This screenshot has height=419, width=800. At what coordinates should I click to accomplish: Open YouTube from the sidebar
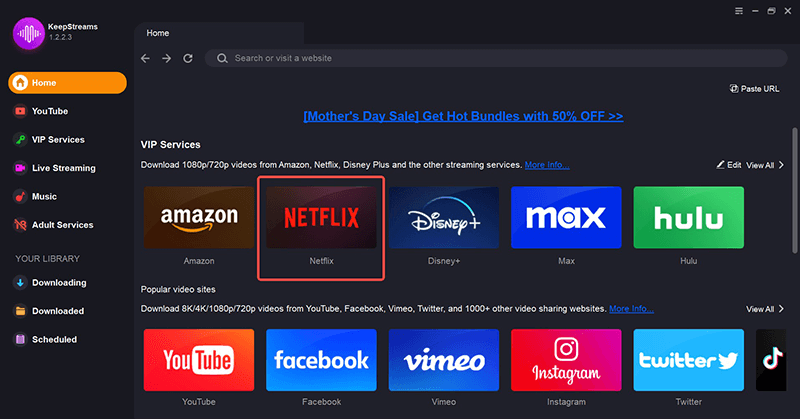click(x=50, y=111)
